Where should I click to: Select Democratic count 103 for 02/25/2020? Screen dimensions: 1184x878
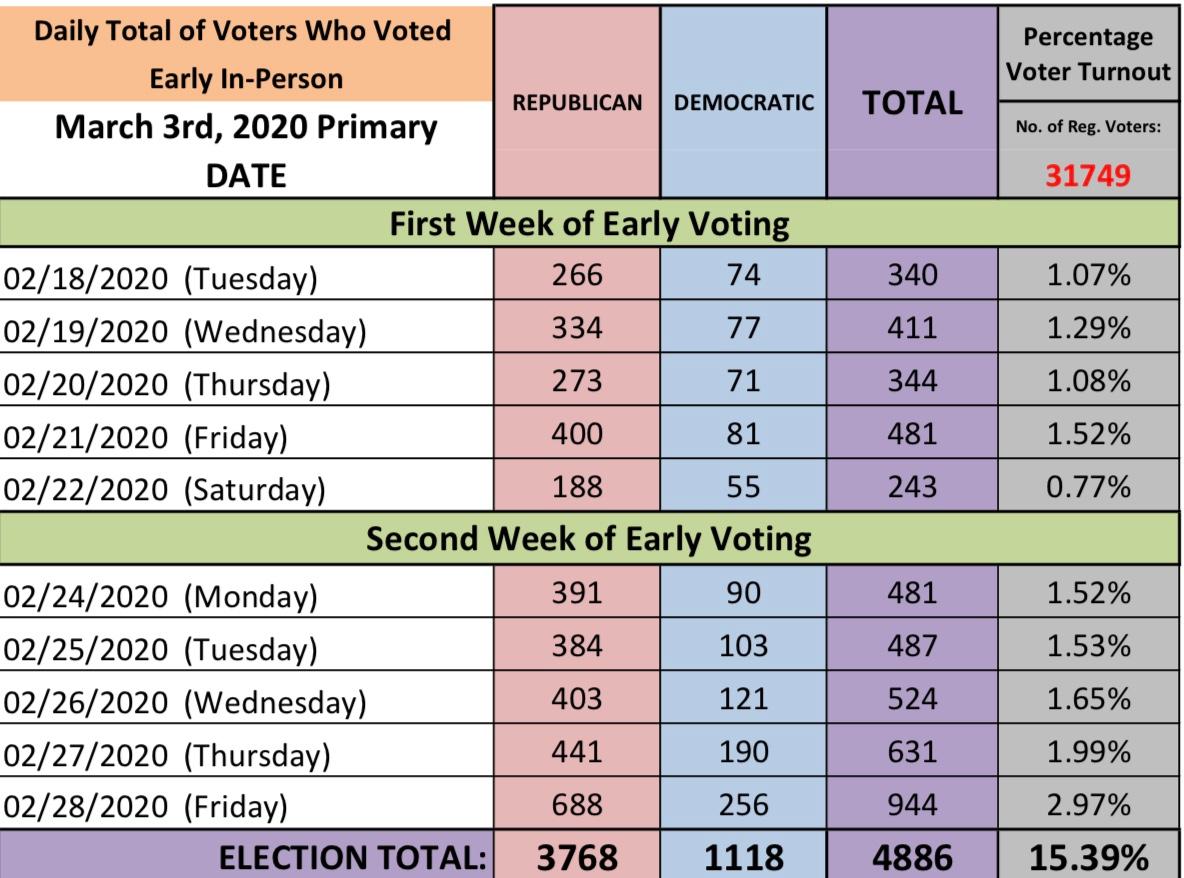tap(743, 646)
